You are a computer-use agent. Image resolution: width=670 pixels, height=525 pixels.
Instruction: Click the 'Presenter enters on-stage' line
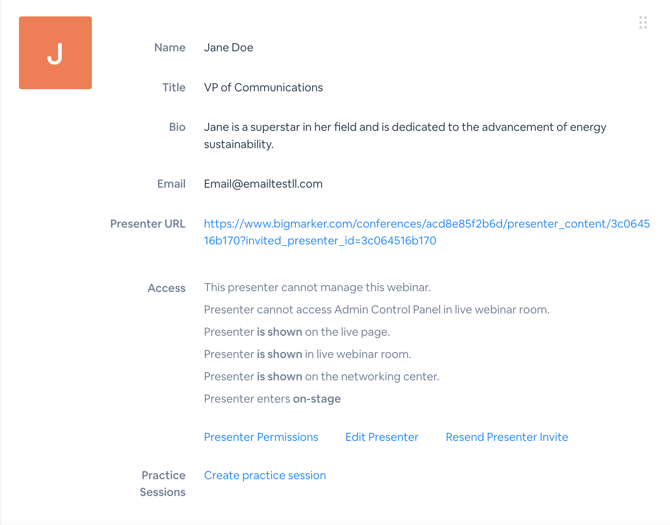[272, 398]
